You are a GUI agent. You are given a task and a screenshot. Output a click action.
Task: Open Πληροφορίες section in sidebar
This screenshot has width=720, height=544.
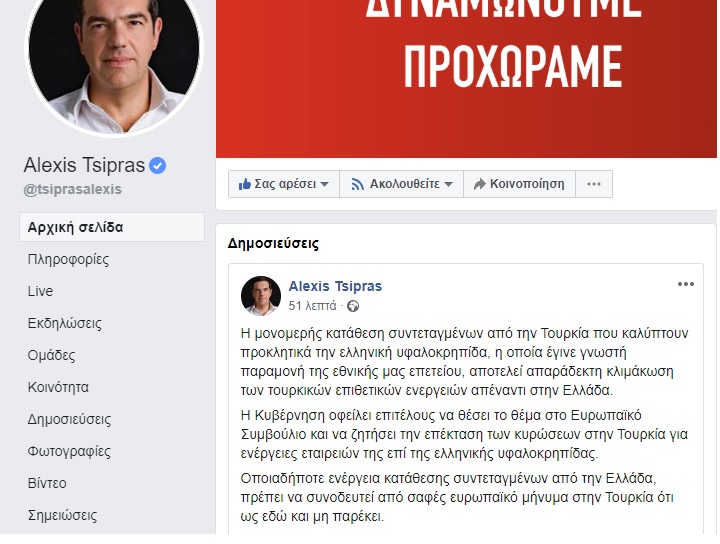click(68, 259)
